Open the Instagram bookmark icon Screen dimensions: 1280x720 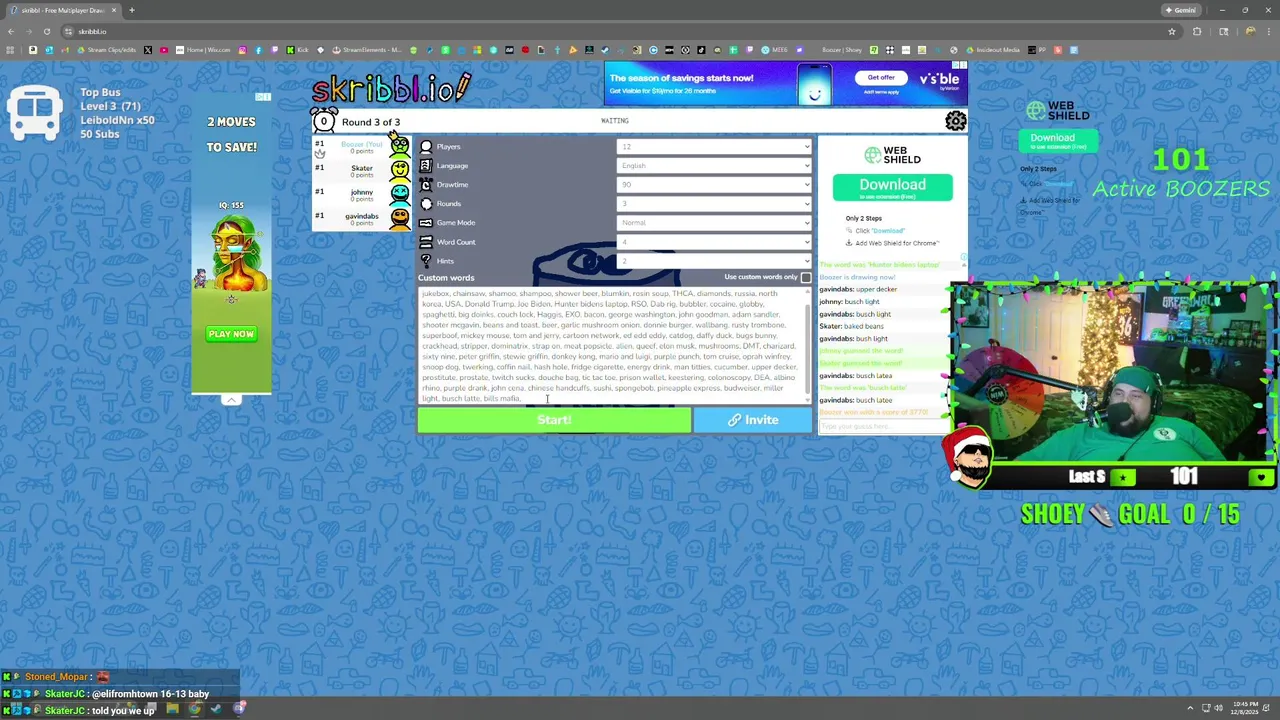click(x=242, y=50)
